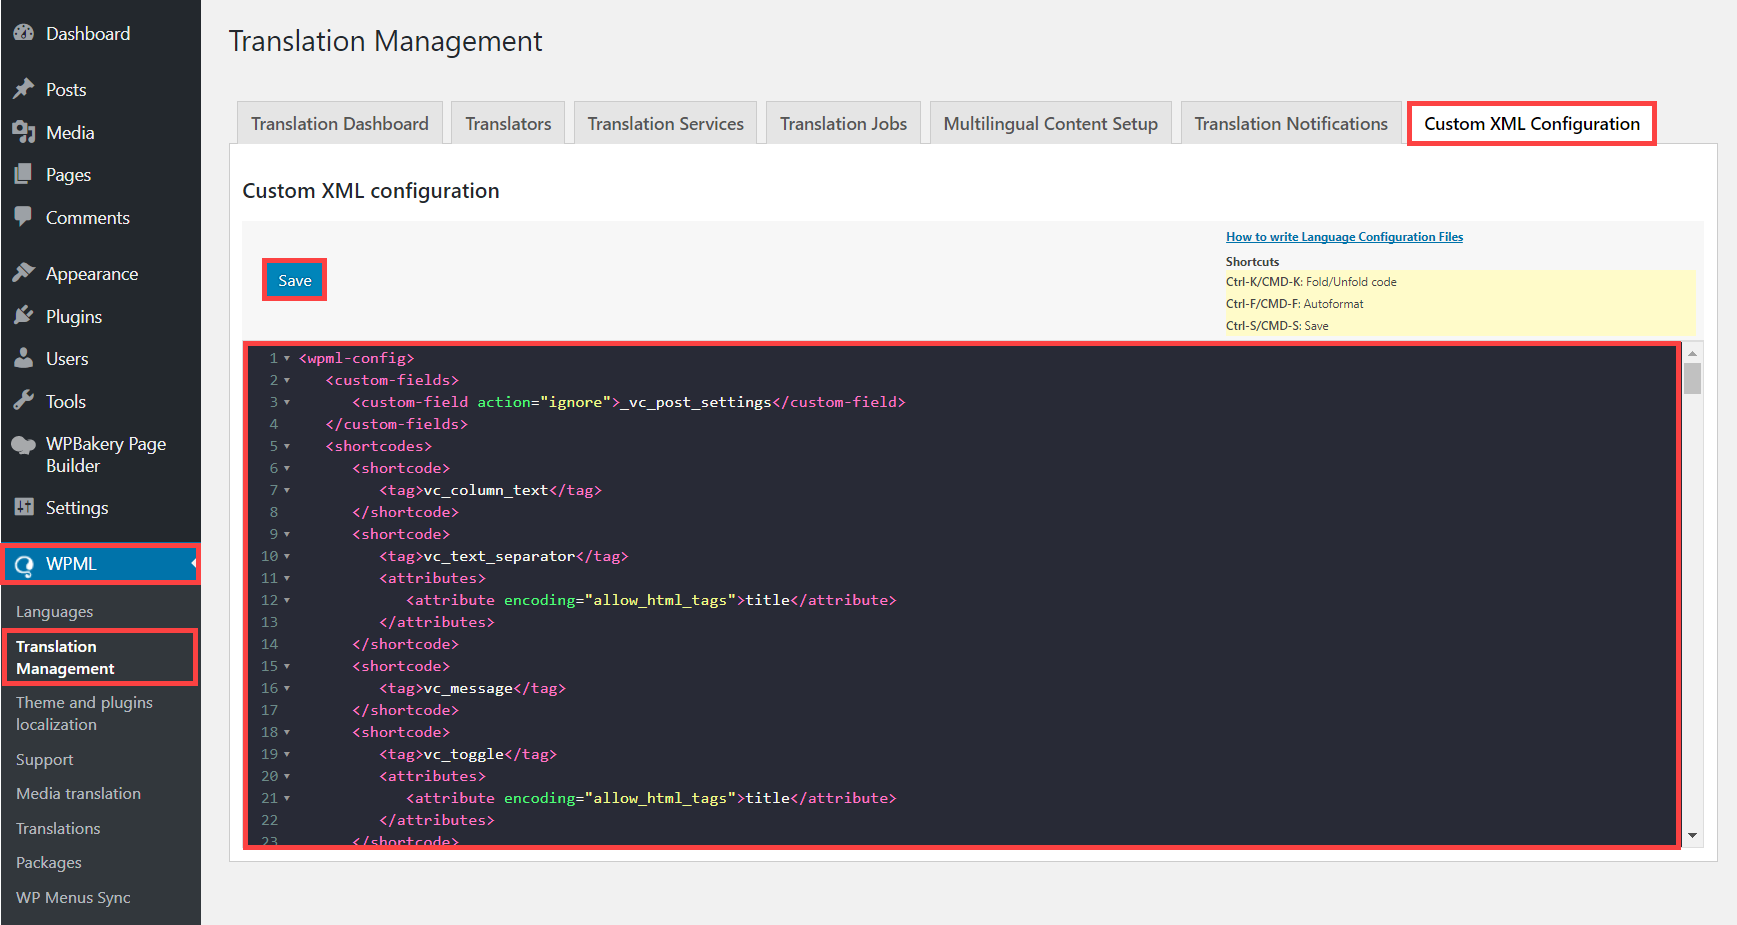Viewport: 1737px width, 925px height.
Task: Open the Plugins menu label
Action: (x=74, y=316)
